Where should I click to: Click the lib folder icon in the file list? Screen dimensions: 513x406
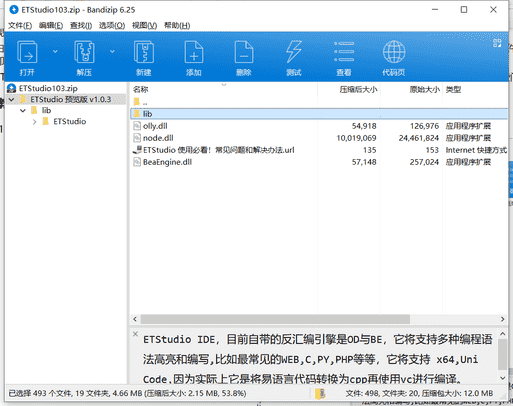[137, 114]
